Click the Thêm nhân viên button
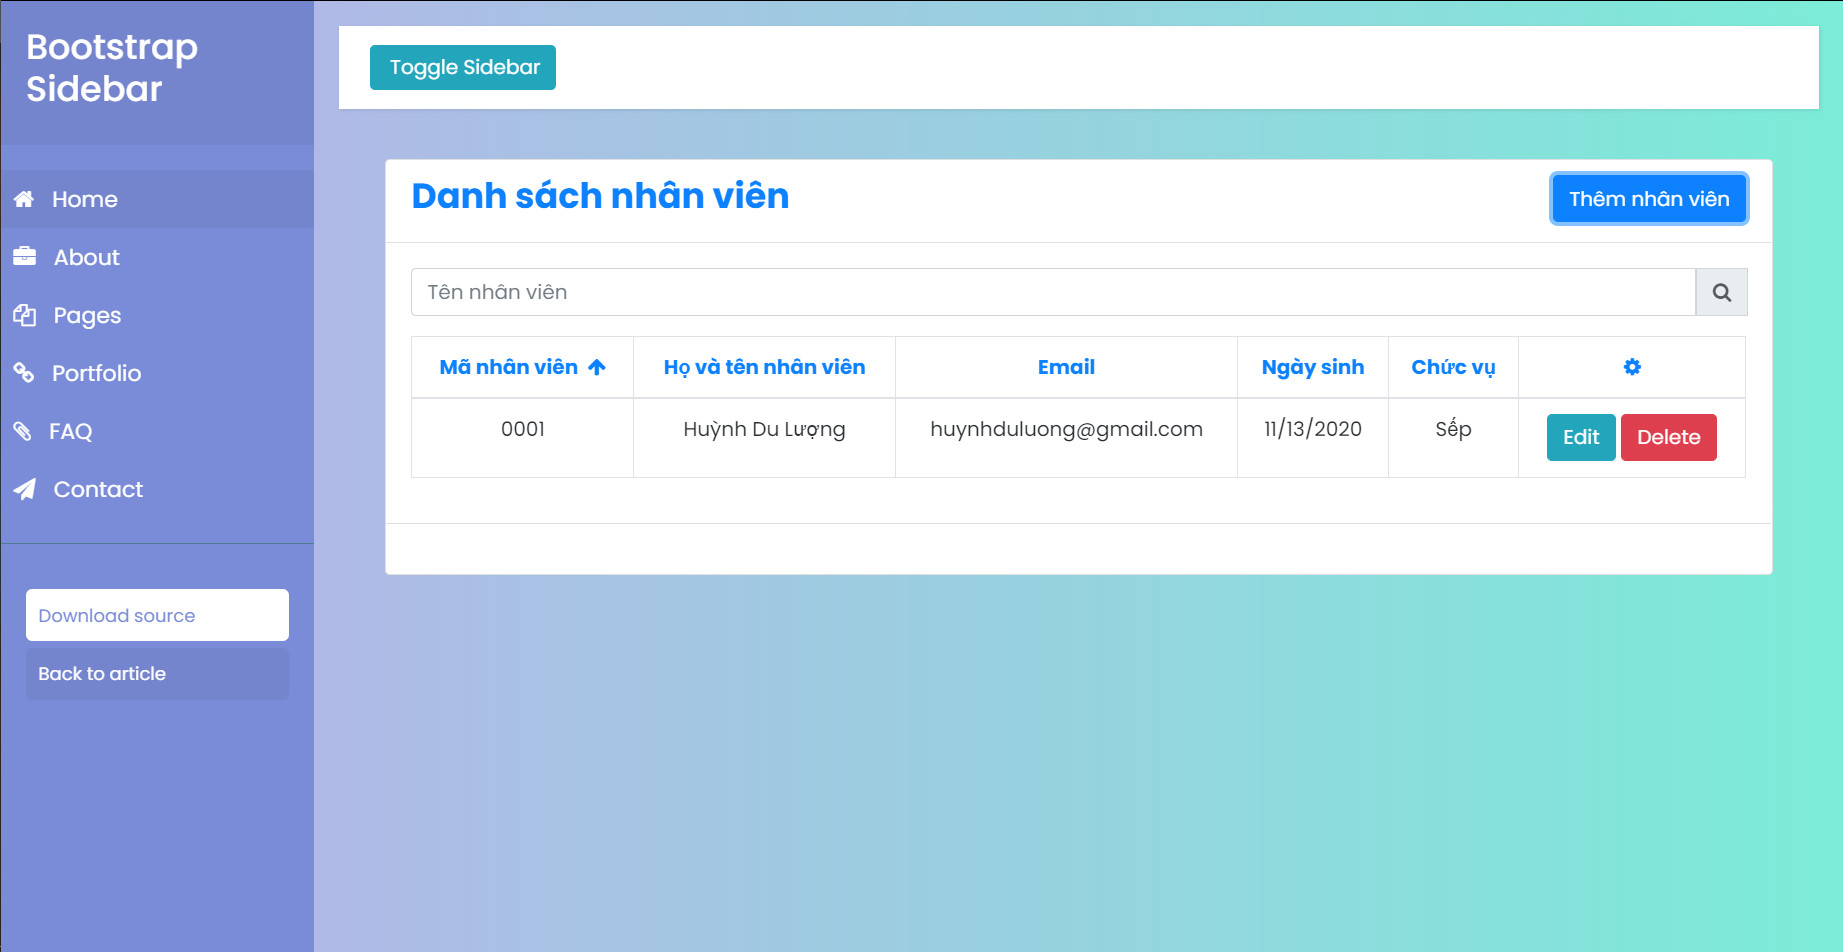Image resolution: width=1843 pixels, height=952 pixels. [1649, 199]
